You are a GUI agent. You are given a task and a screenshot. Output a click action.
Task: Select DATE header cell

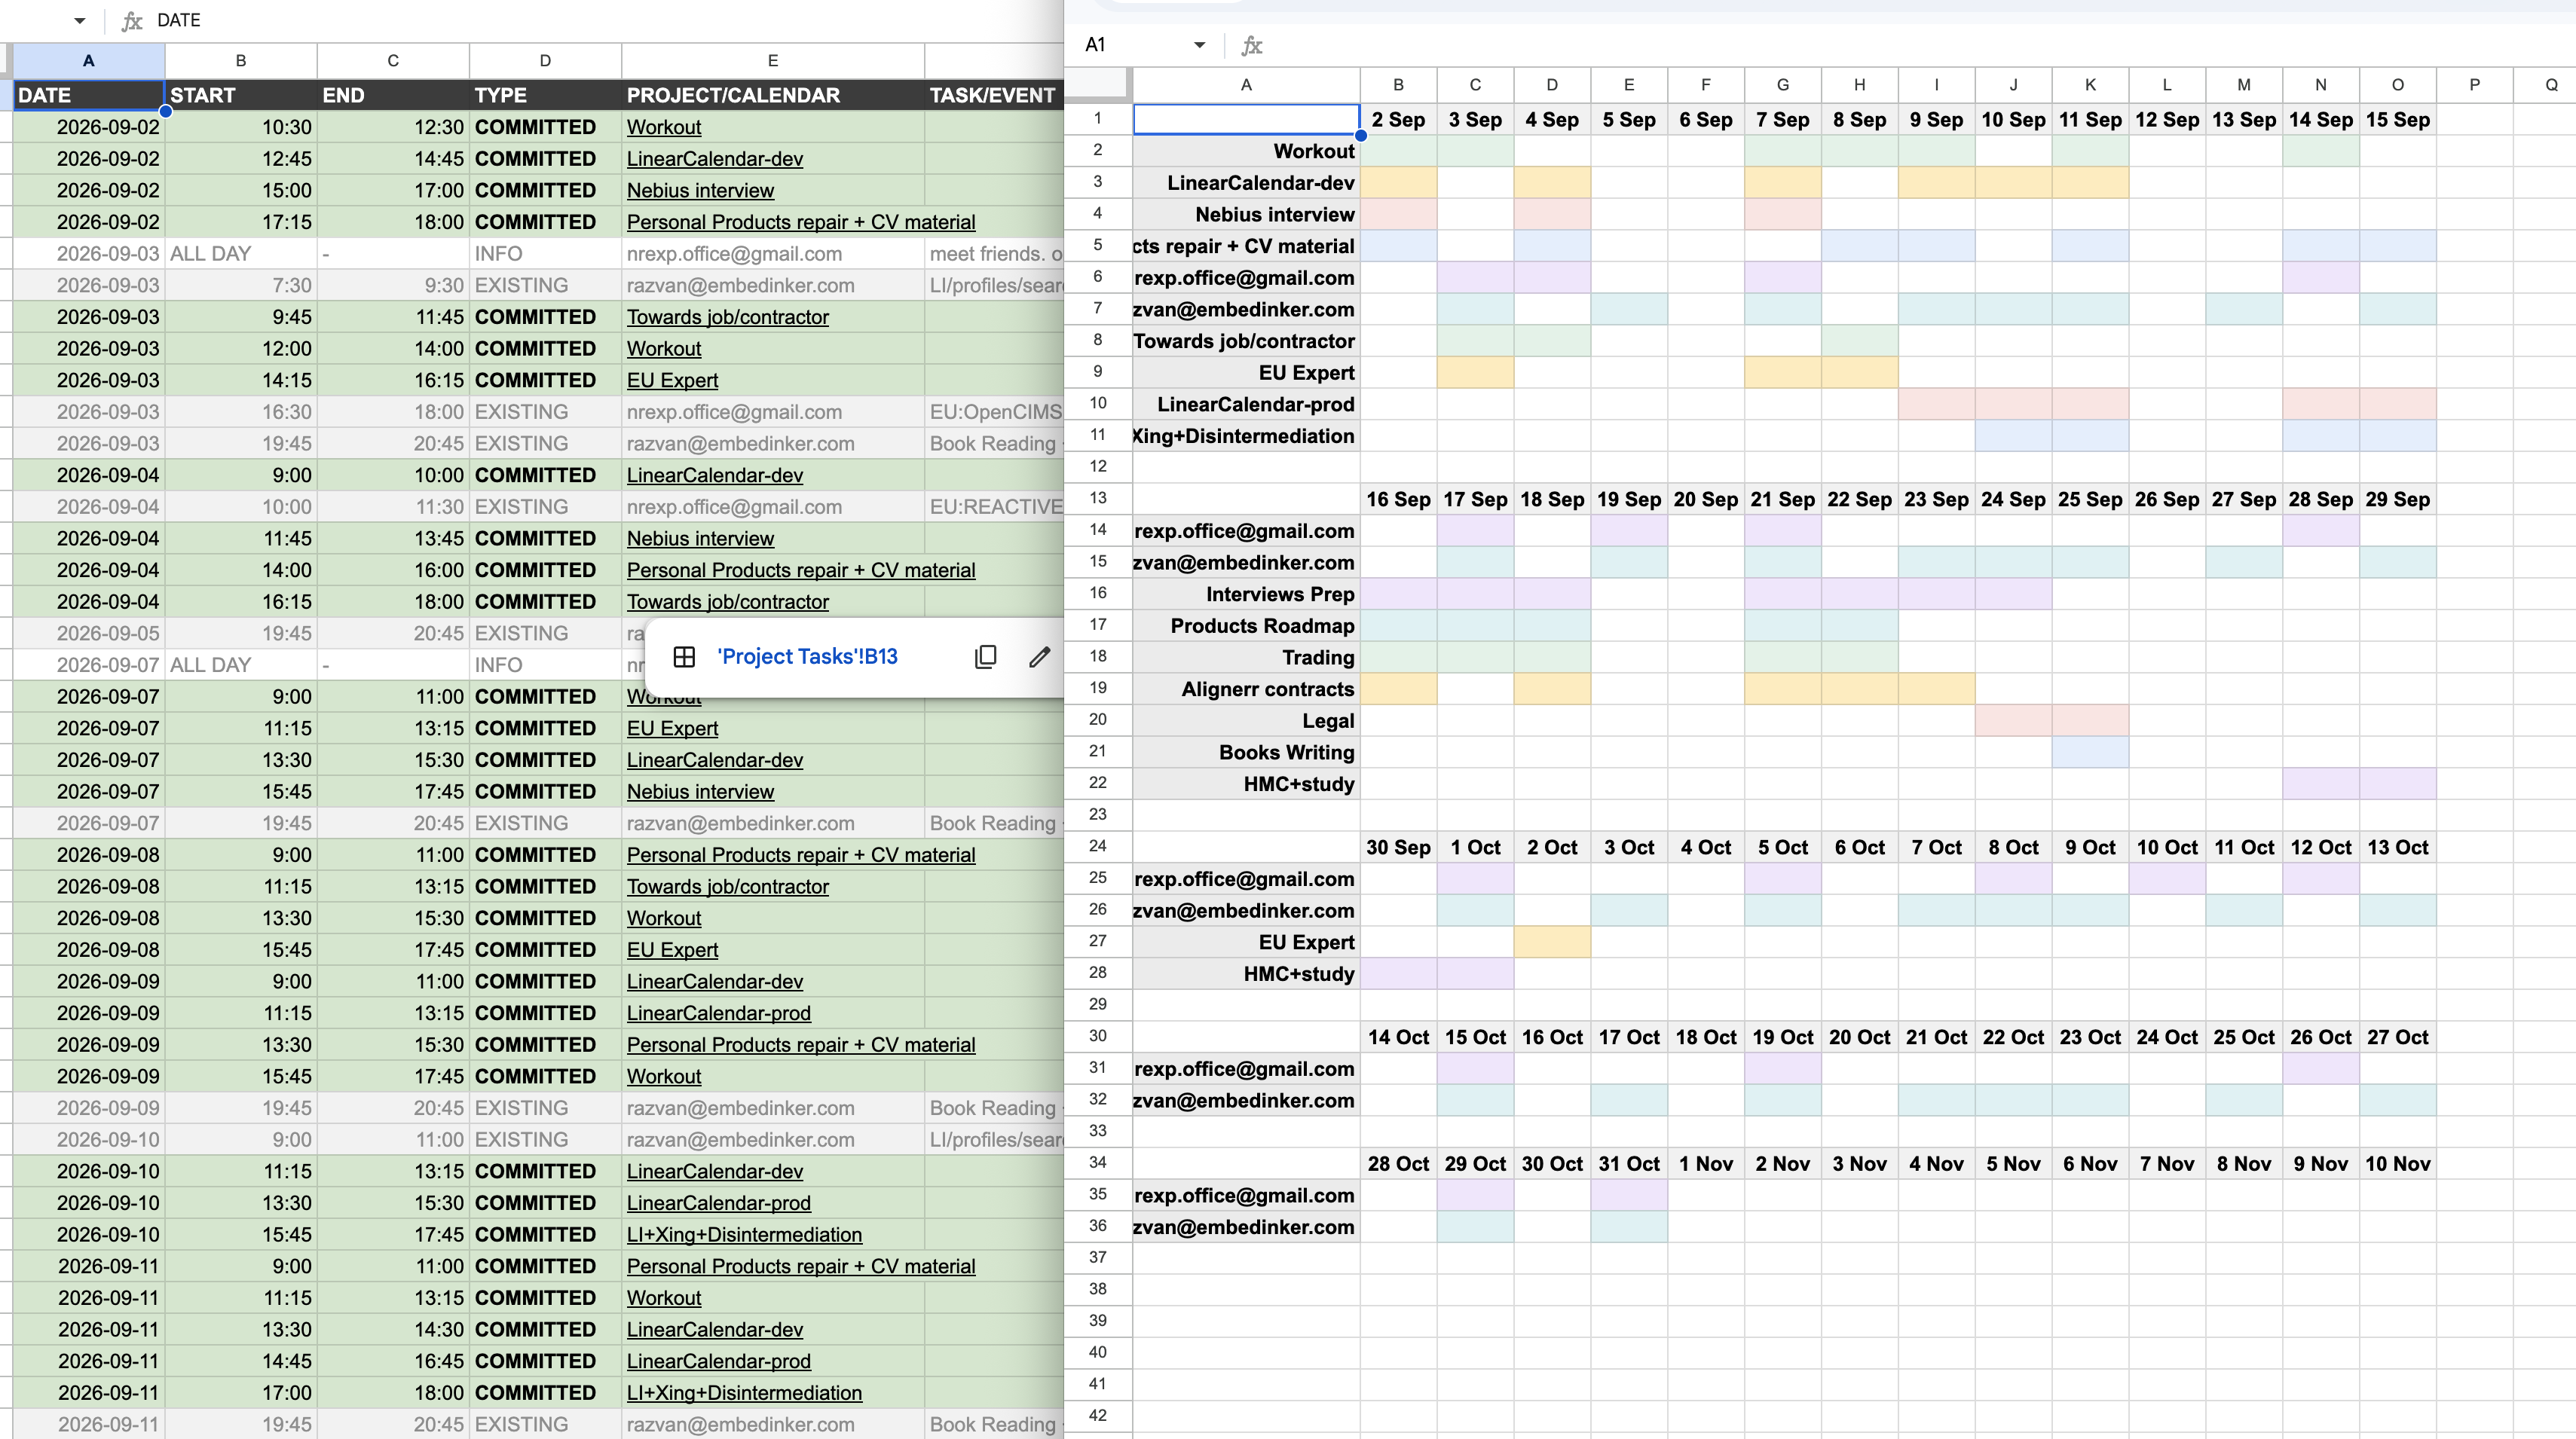pos(88,95)
